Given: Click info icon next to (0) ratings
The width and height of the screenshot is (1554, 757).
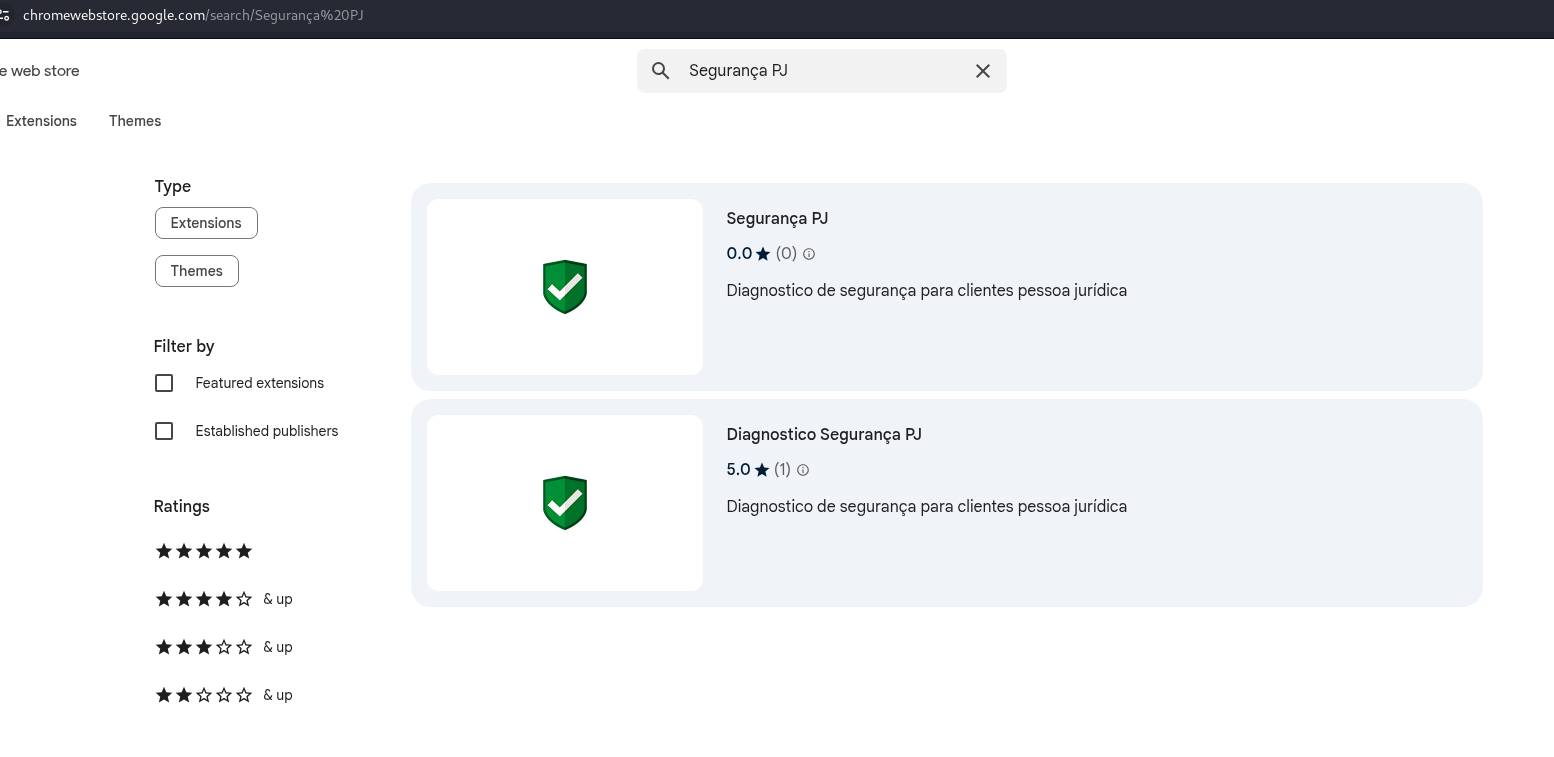Looking at the screenshot, I should point(809,254).
